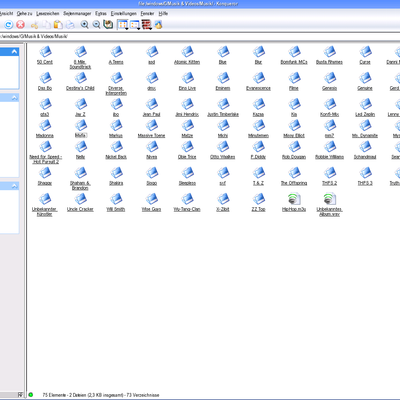Click the red brick wall toolbar icon

[146, 25]
